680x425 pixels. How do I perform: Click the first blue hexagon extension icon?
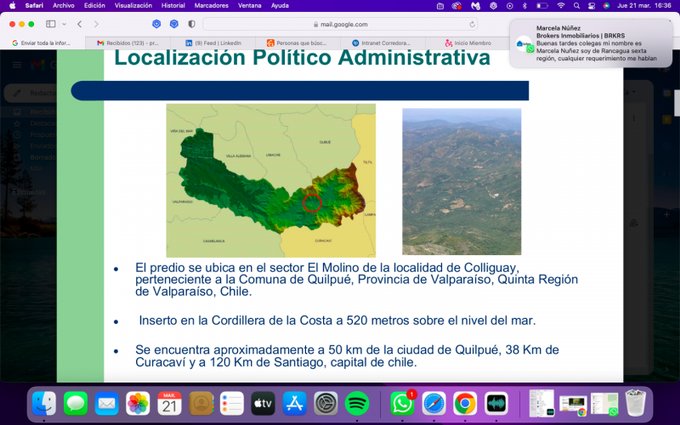(157, 24)
